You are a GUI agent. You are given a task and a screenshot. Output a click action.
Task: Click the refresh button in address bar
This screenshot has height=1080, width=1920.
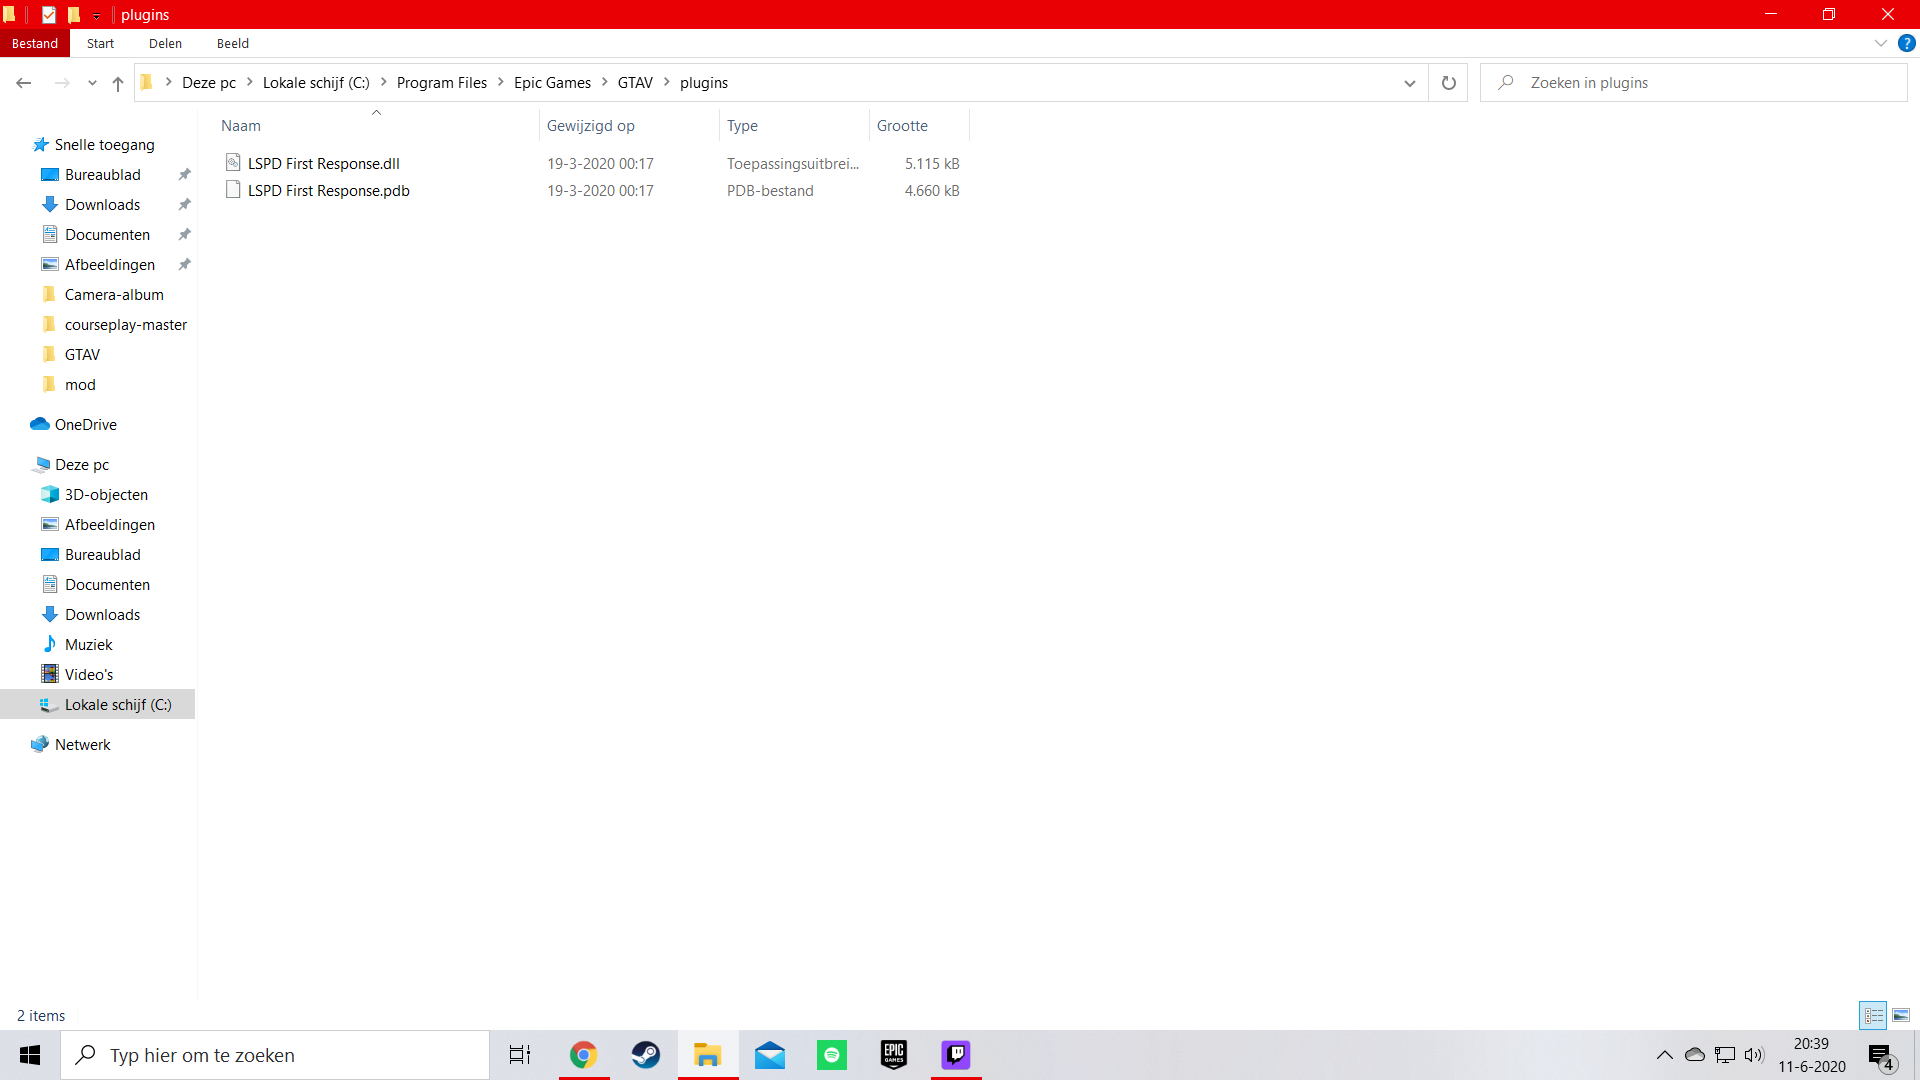click(1448, 83)
